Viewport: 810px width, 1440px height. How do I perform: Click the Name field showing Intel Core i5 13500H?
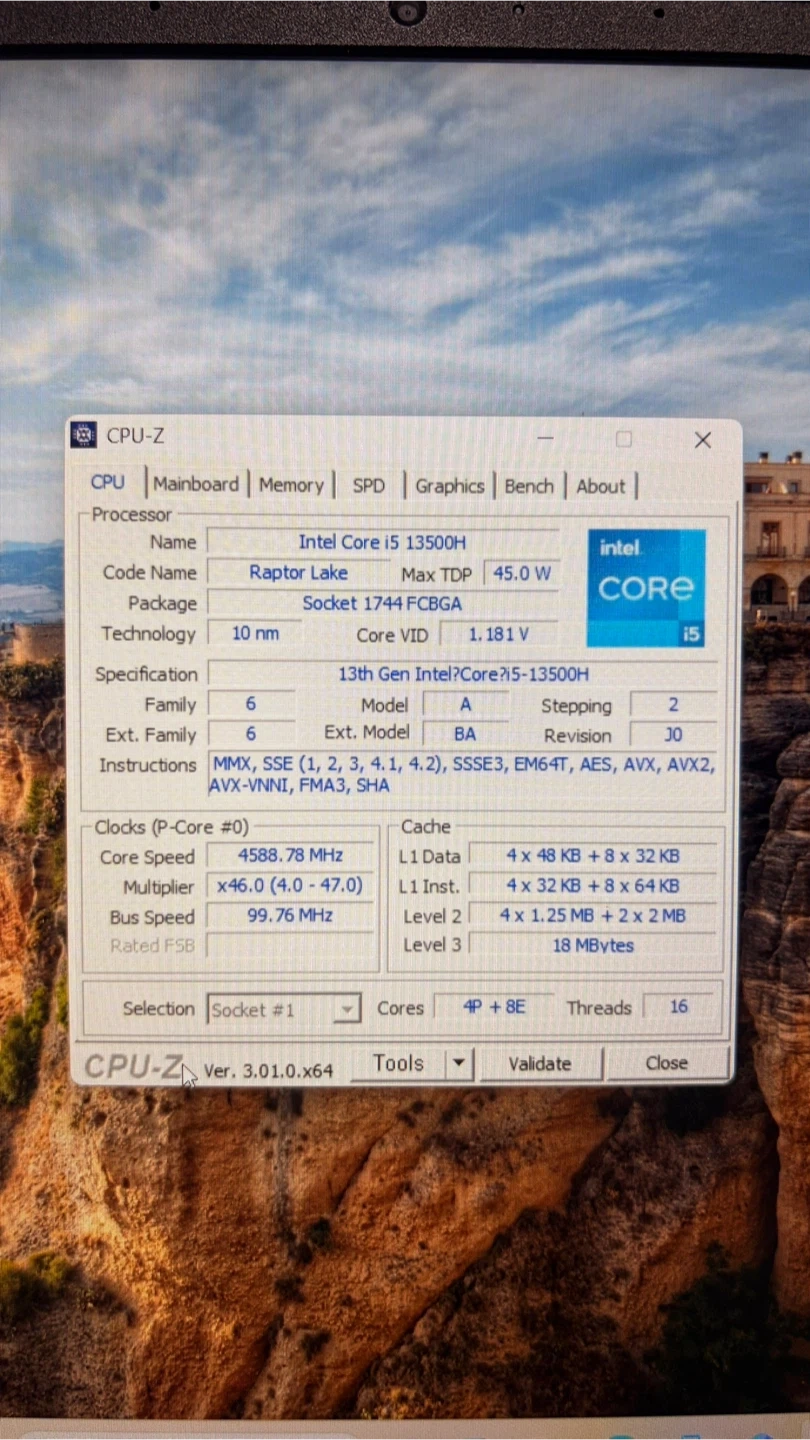click(x=382, y=542)
